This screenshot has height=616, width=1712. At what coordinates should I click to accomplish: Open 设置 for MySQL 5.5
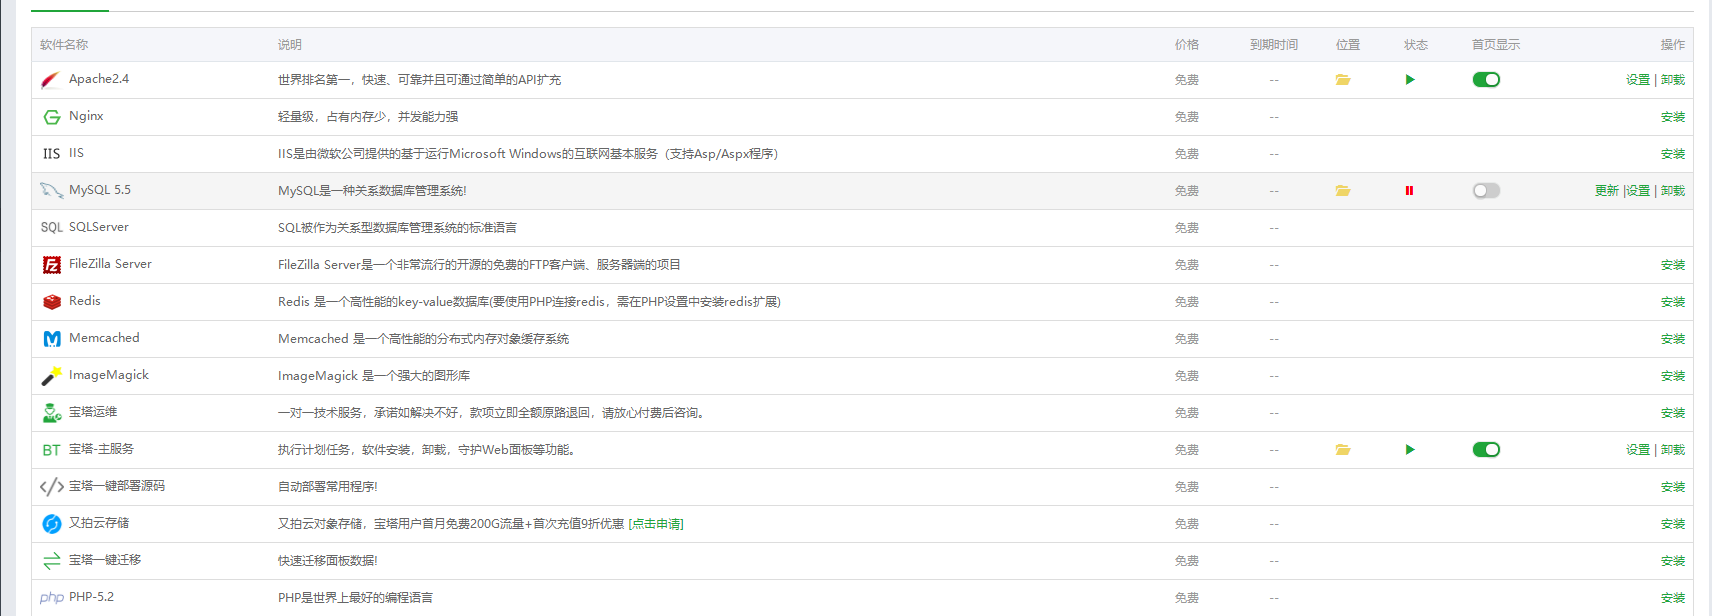1638,191
